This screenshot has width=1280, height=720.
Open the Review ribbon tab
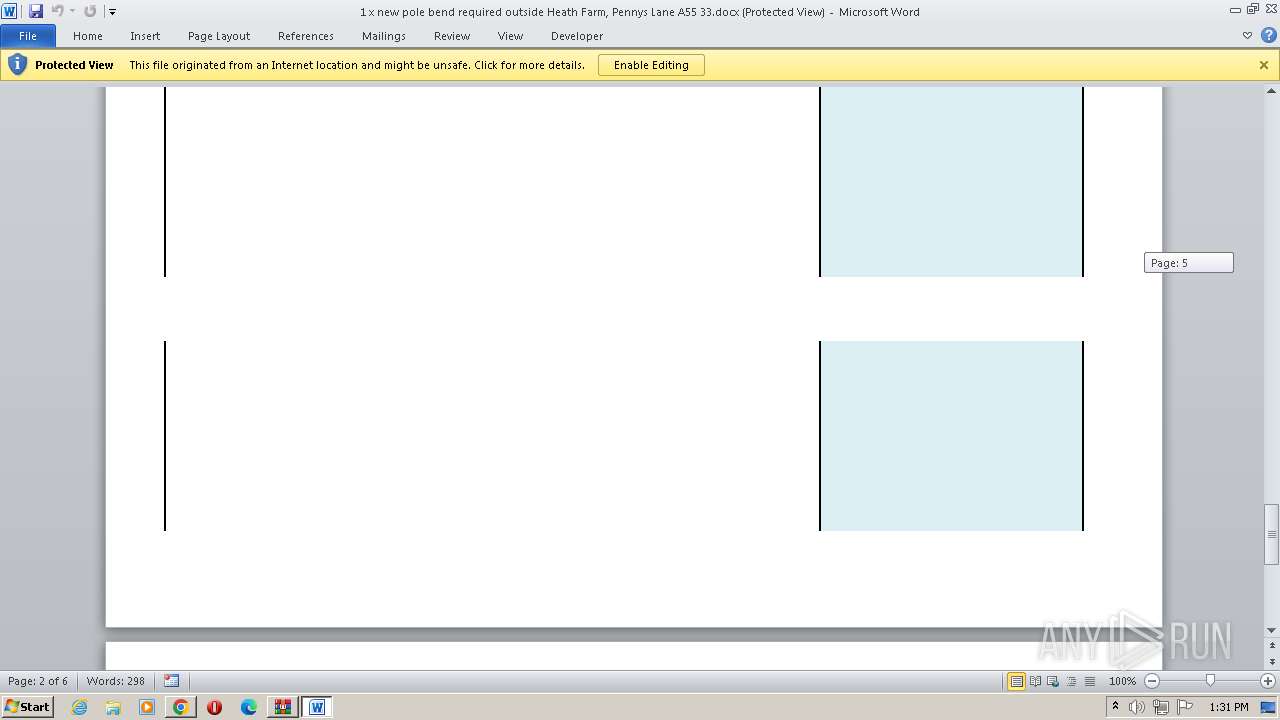(452, 36)
